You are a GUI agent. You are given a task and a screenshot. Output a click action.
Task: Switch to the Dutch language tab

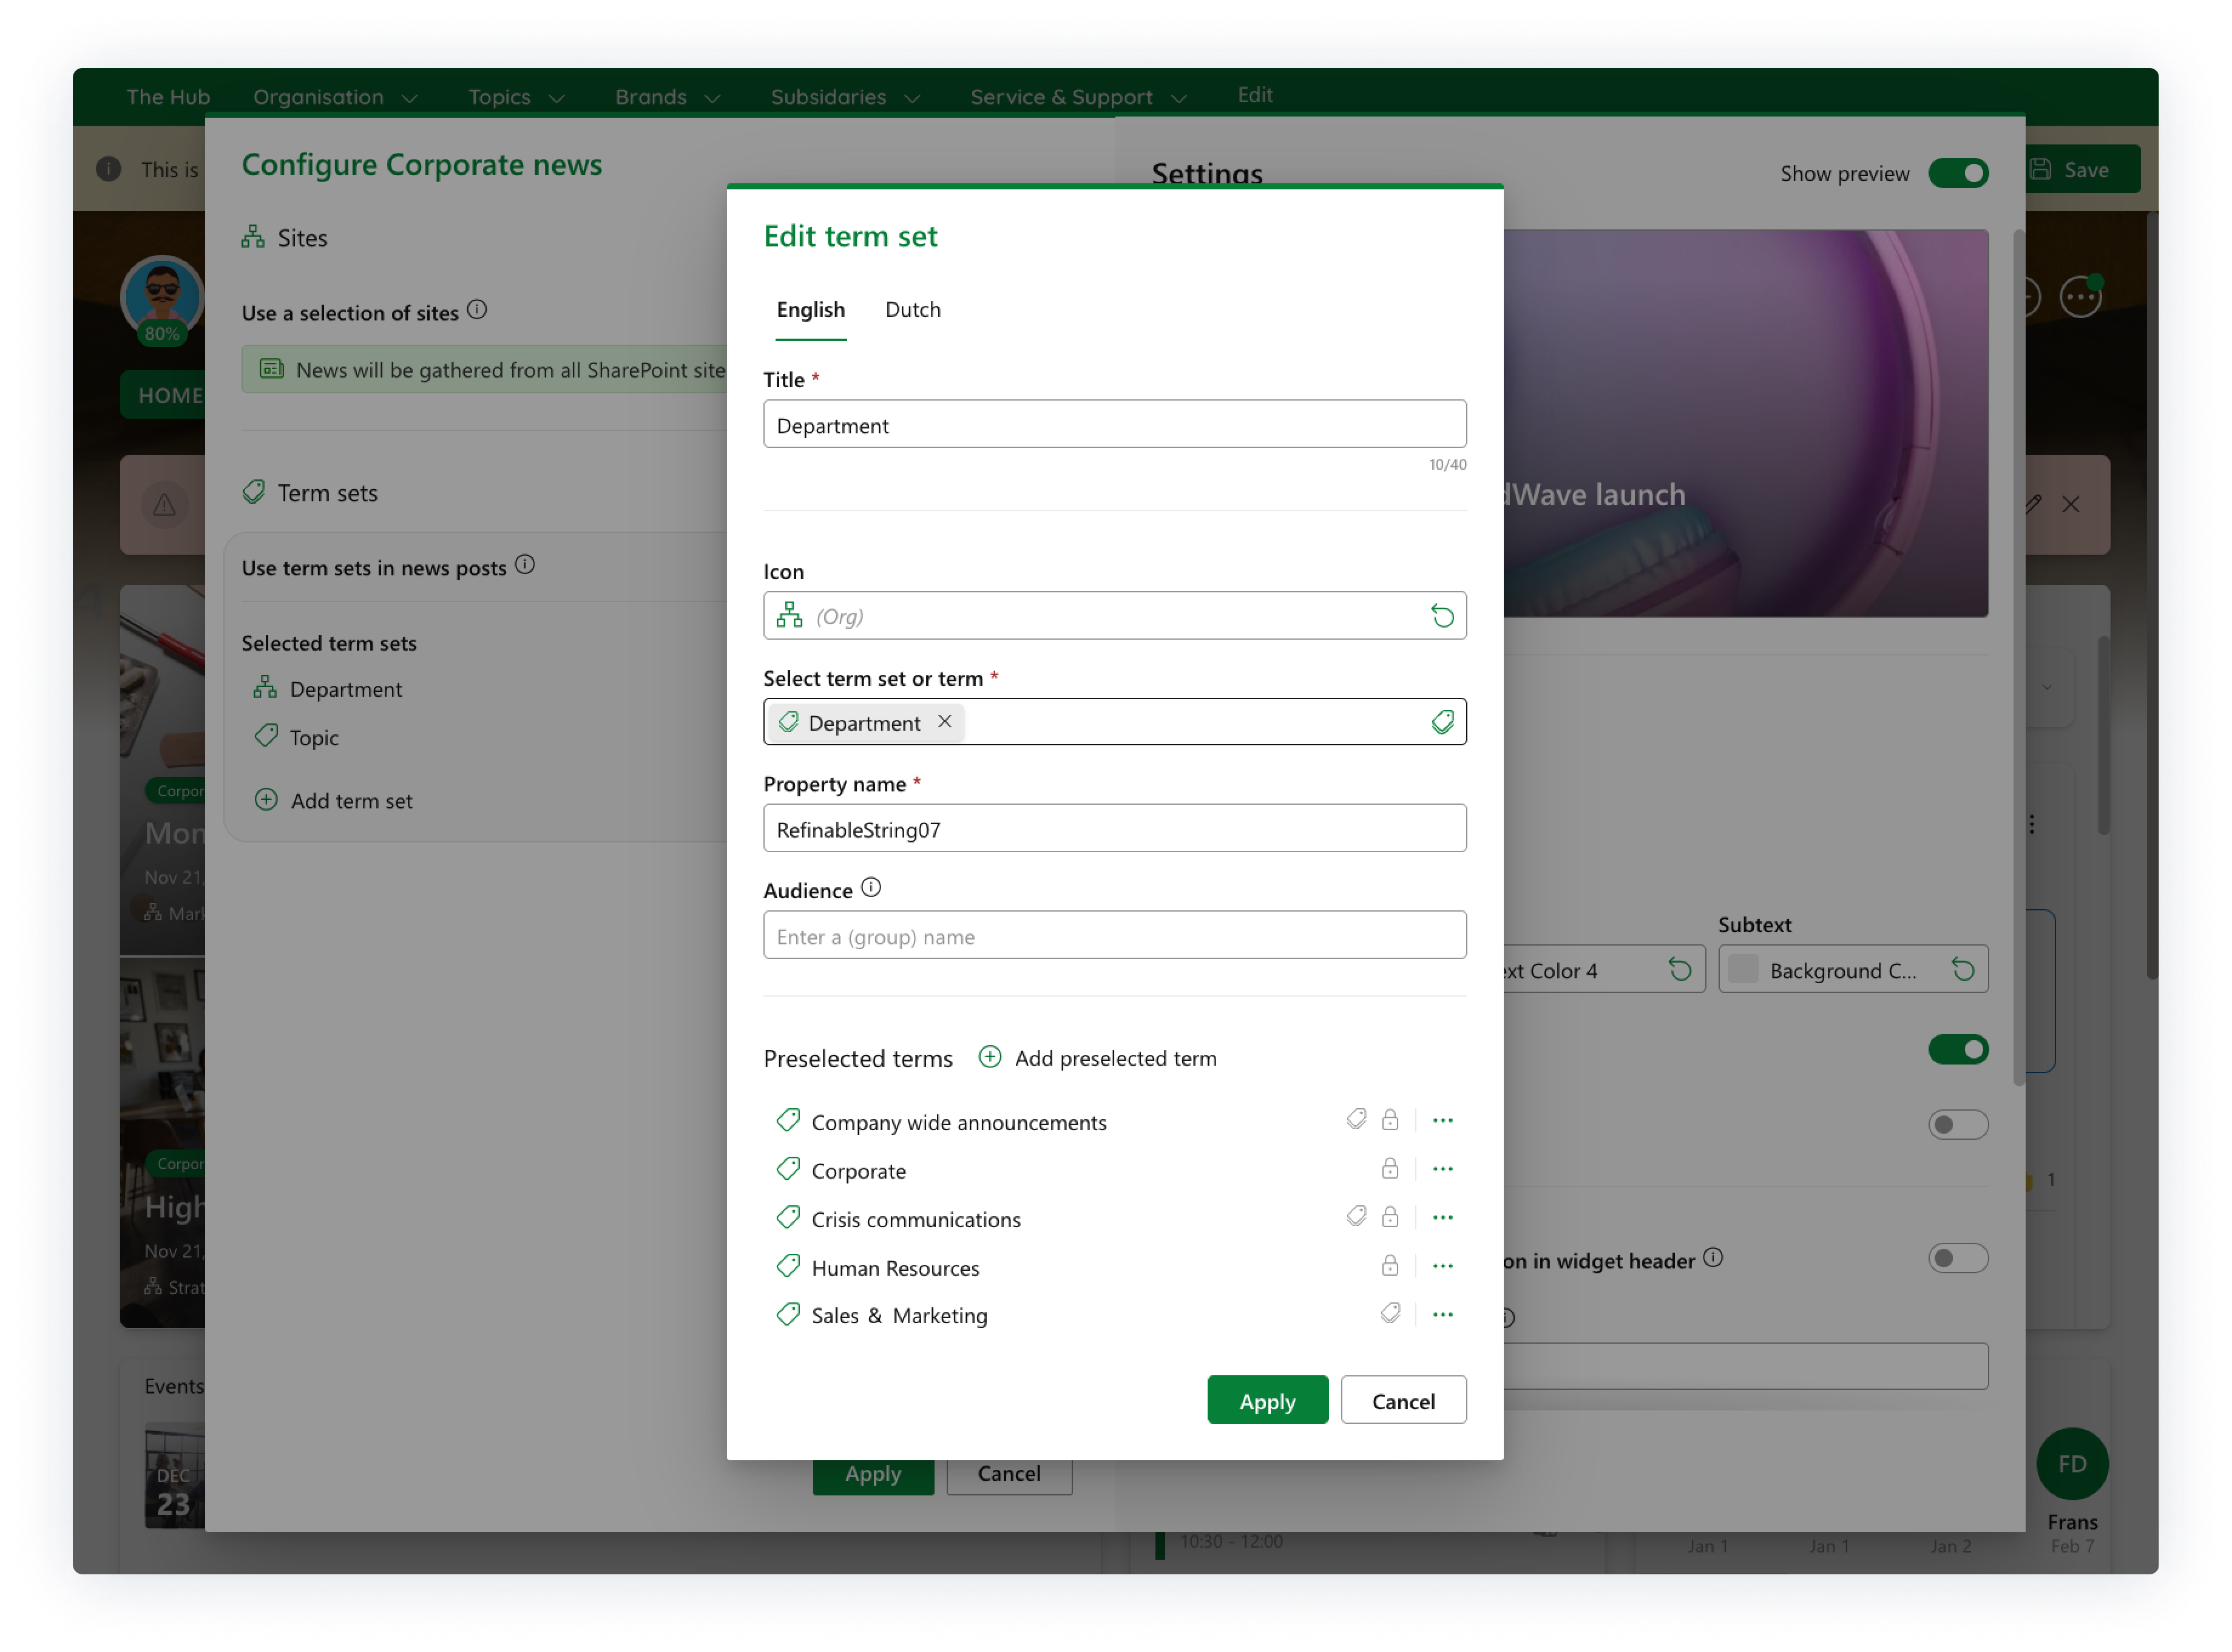[912, 310]
